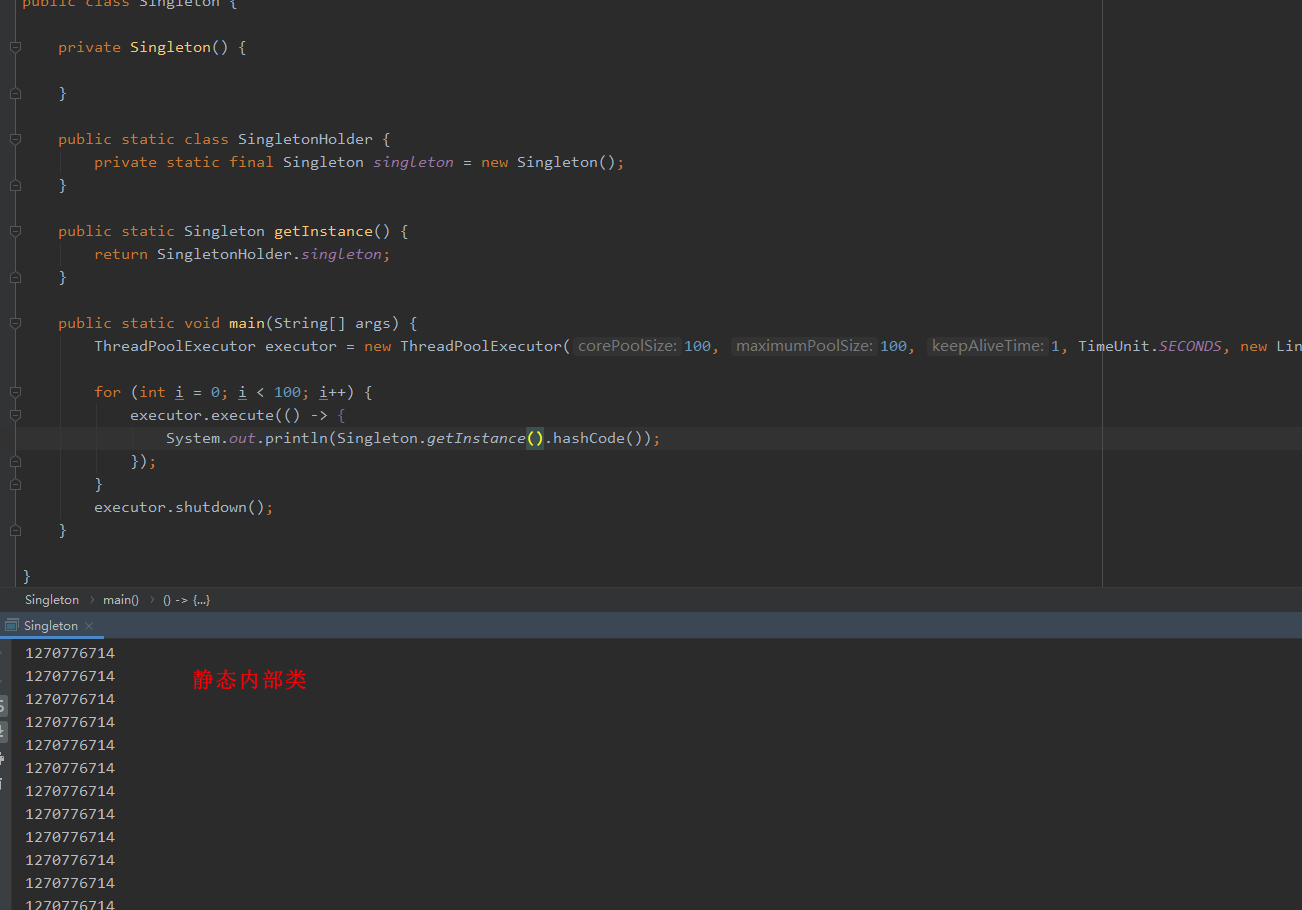Close the Singleton run tab
The height and width of the screenshot is (910, 1302).
[89, 626]
